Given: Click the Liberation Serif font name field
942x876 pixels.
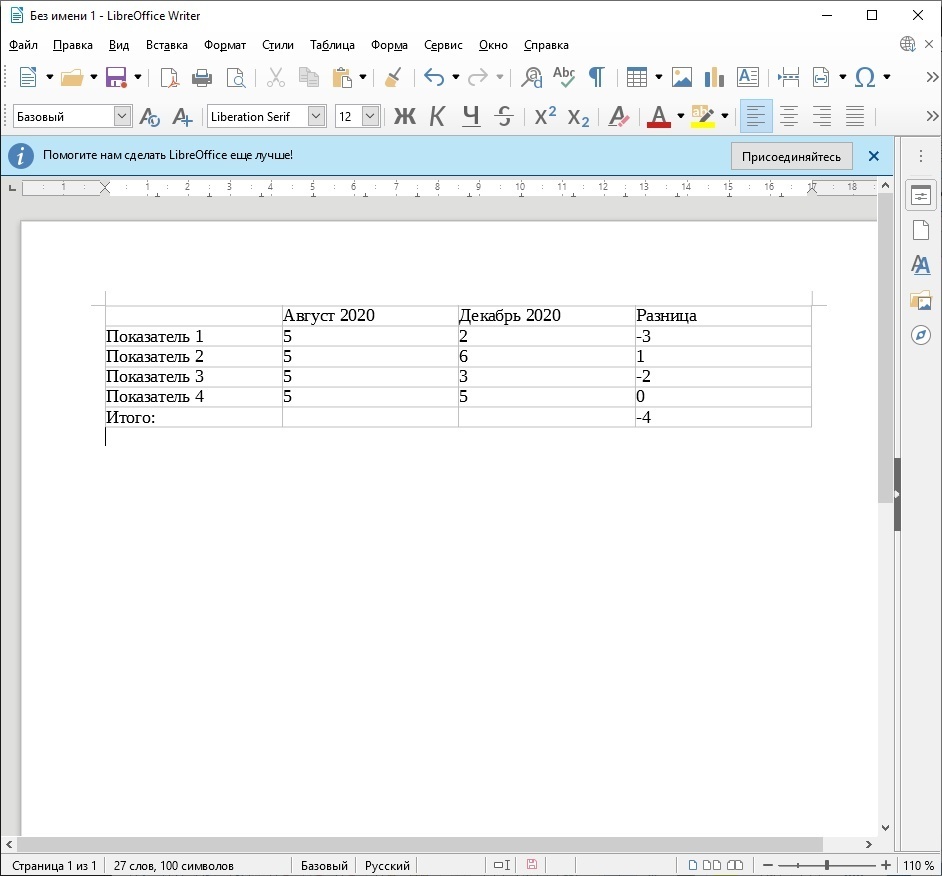Looking at the screenshot, I should click(256, 117).
